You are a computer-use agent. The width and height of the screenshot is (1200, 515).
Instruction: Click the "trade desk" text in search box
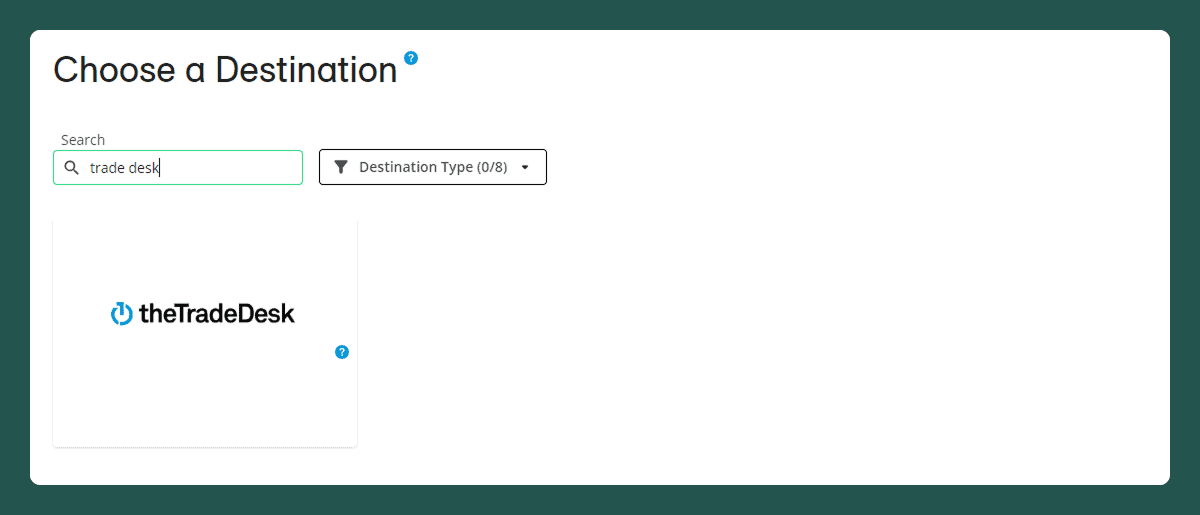pyautogui.click(x=124, y=168)
